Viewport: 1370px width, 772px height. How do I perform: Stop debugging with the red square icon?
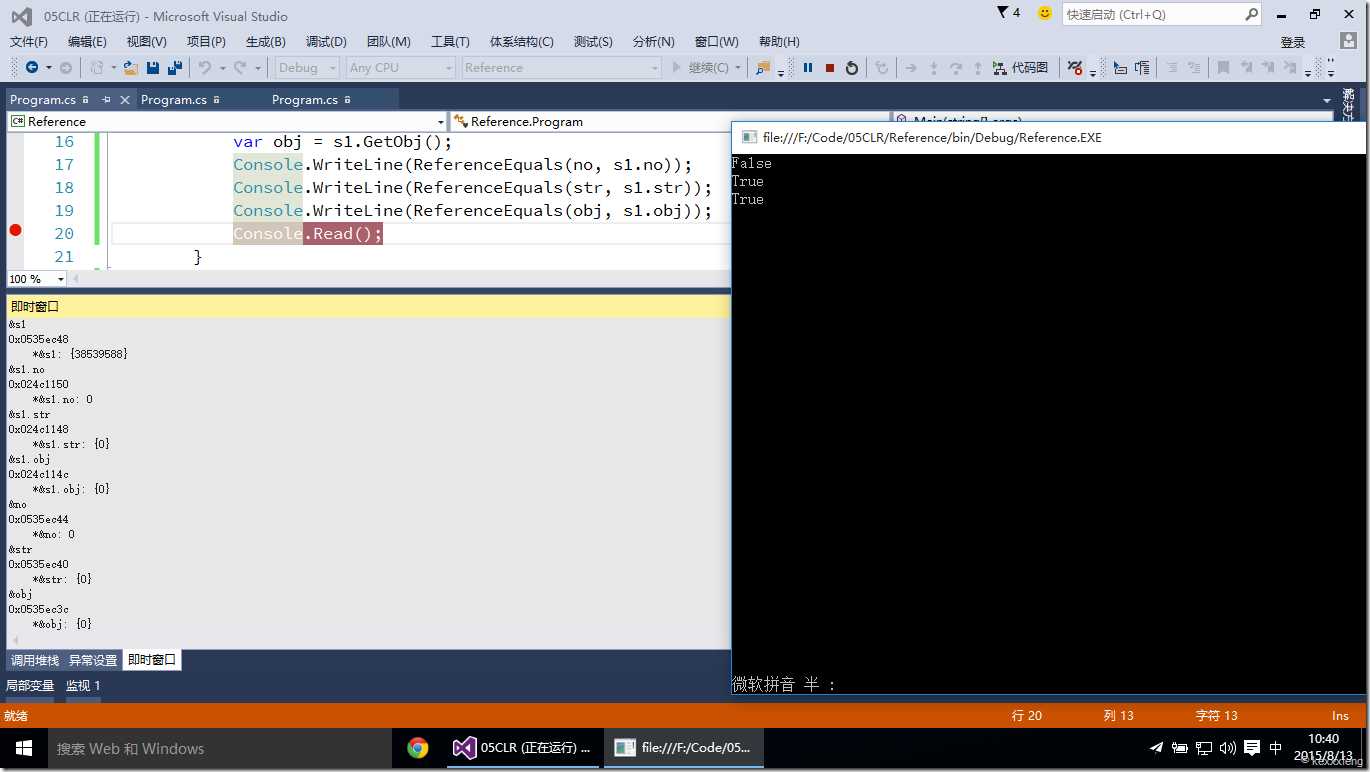pos(830,68)
